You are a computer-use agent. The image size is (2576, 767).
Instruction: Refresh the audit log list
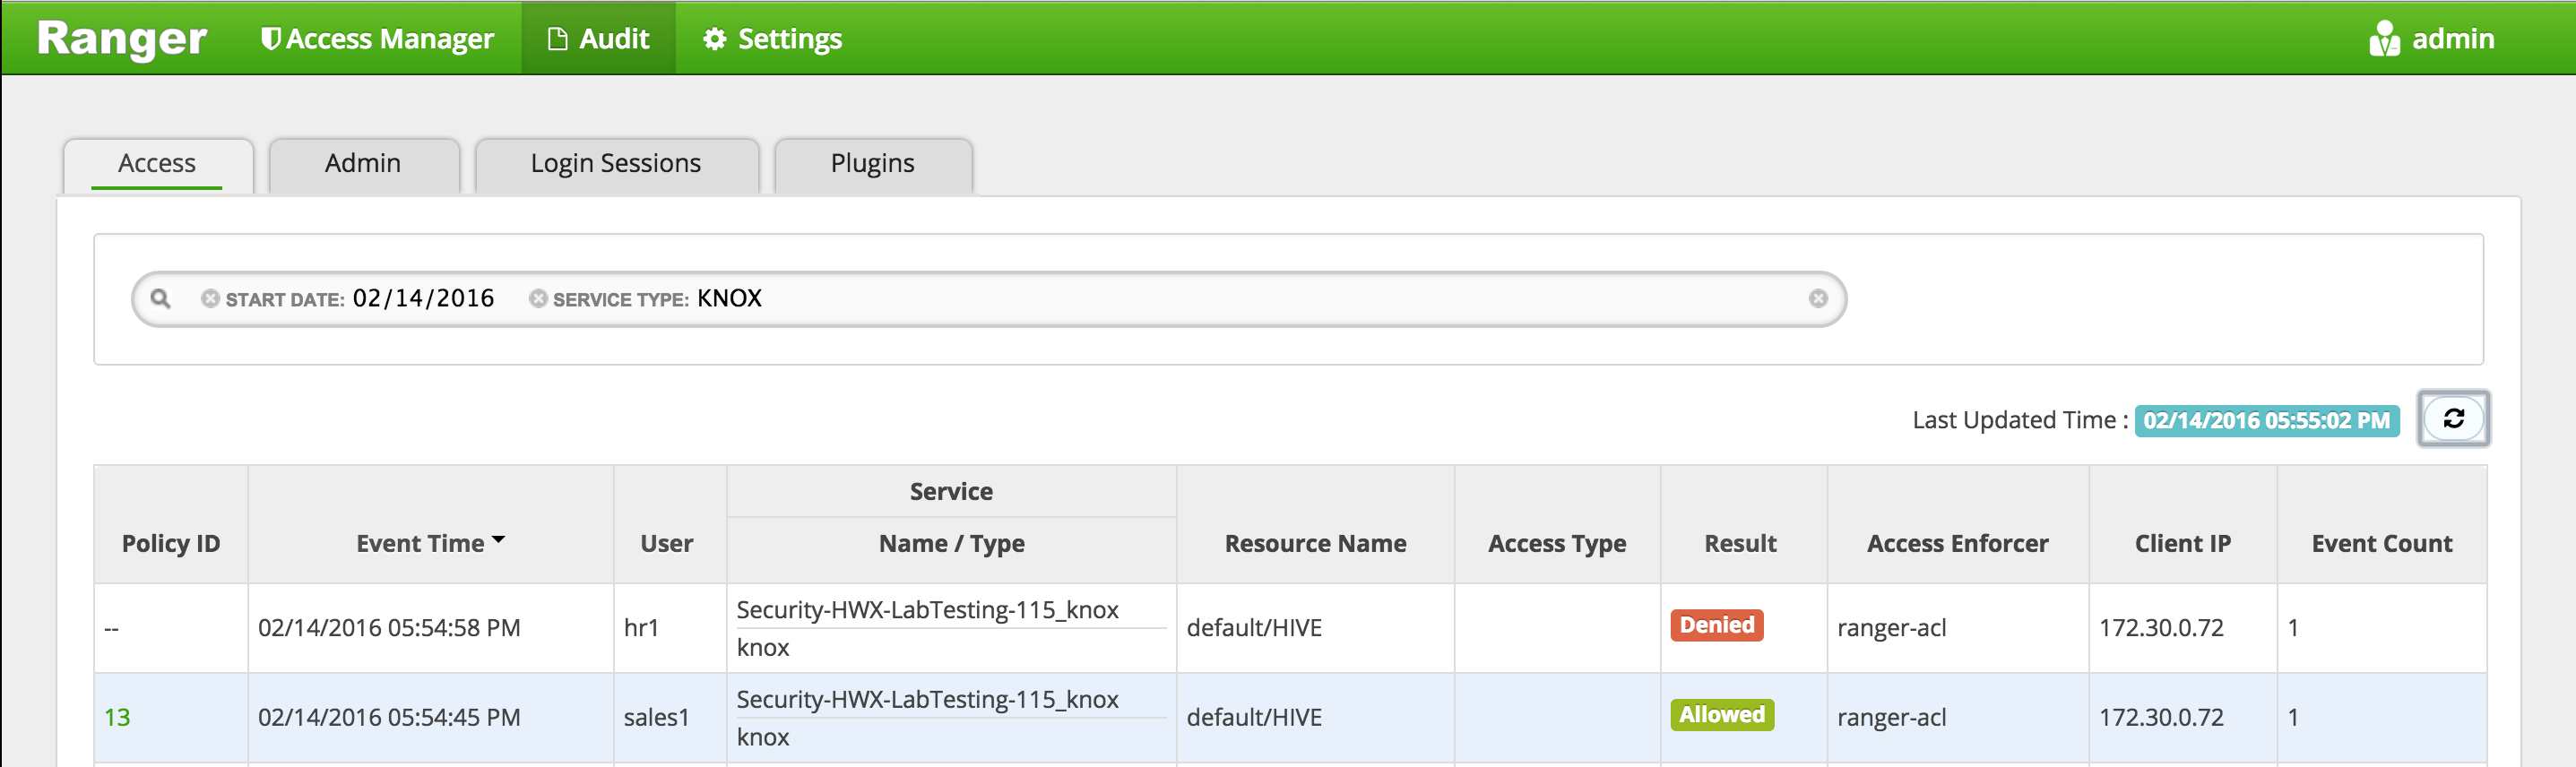click(2453, 418)
